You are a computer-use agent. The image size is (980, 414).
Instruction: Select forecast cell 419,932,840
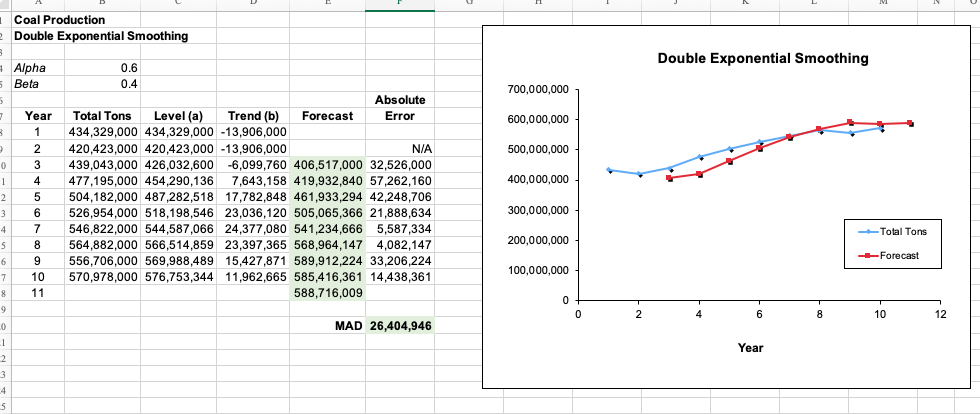tap(328, 181)
